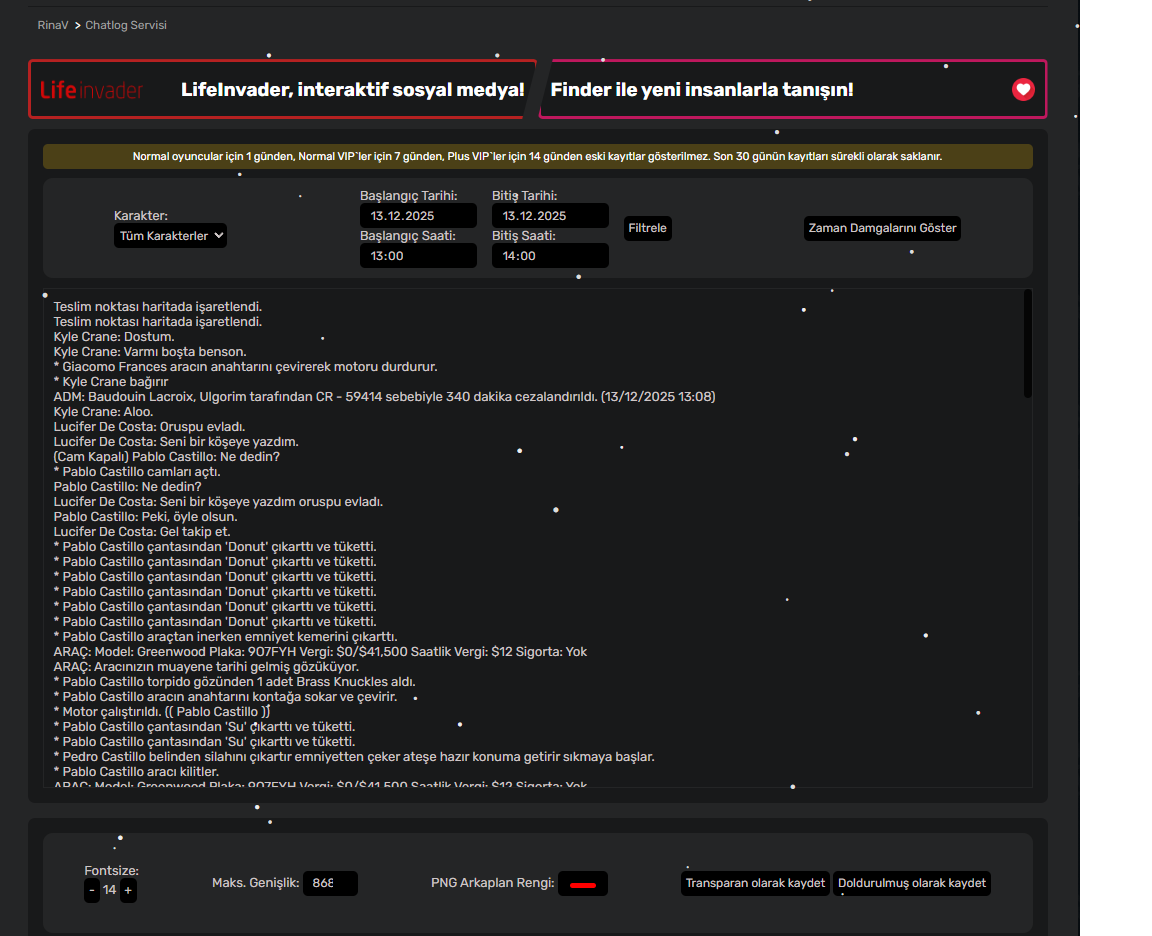Select line 'Kyle Crane: Varmı boşta benson.'

click(150, 352)
